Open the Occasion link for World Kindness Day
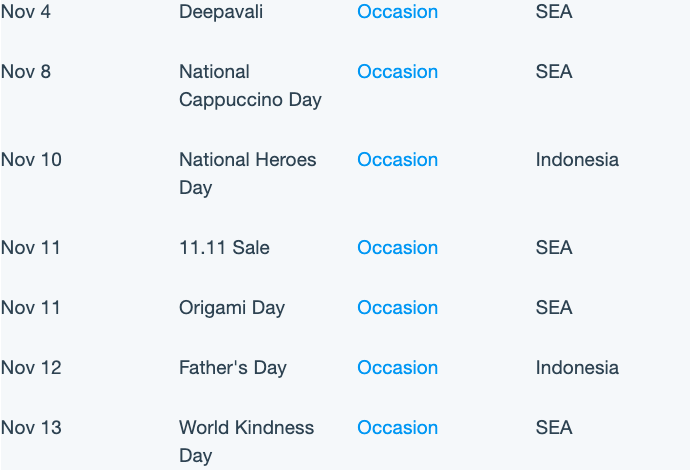This screenshot has width=691, height=470. click(x=398, y=427)
